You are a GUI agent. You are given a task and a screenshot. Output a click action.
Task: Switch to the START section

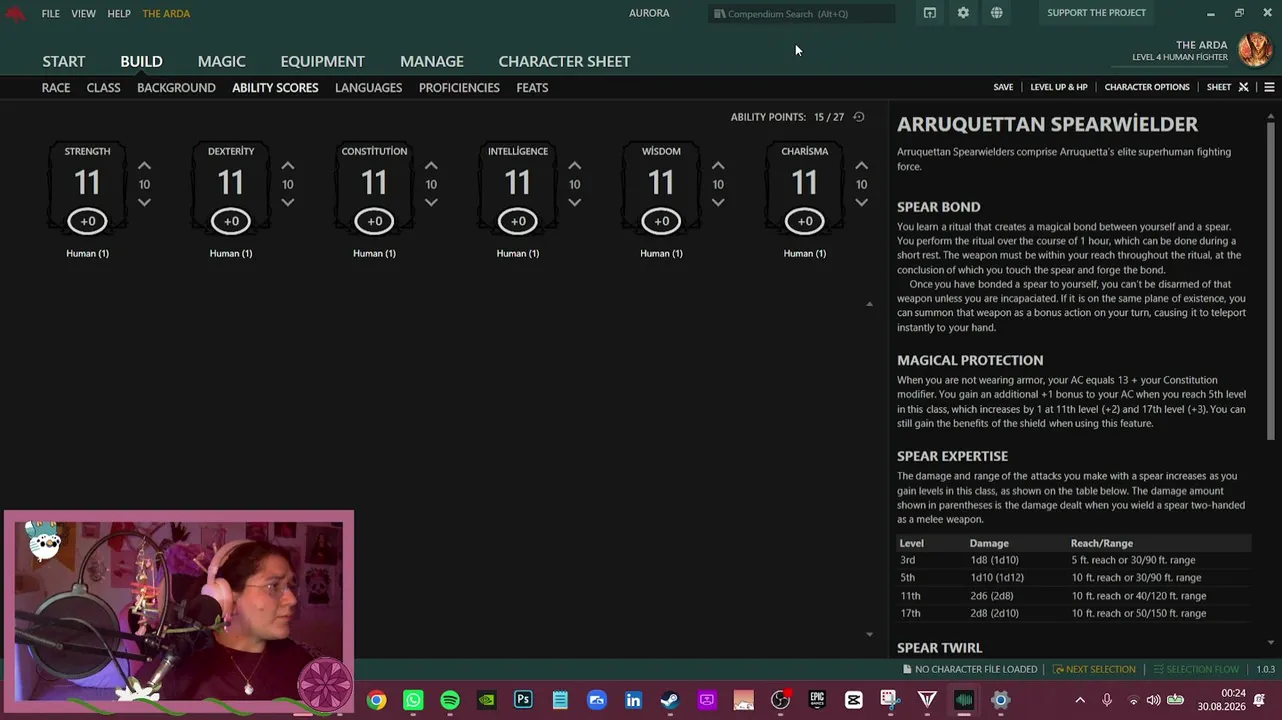pos(64,61)
